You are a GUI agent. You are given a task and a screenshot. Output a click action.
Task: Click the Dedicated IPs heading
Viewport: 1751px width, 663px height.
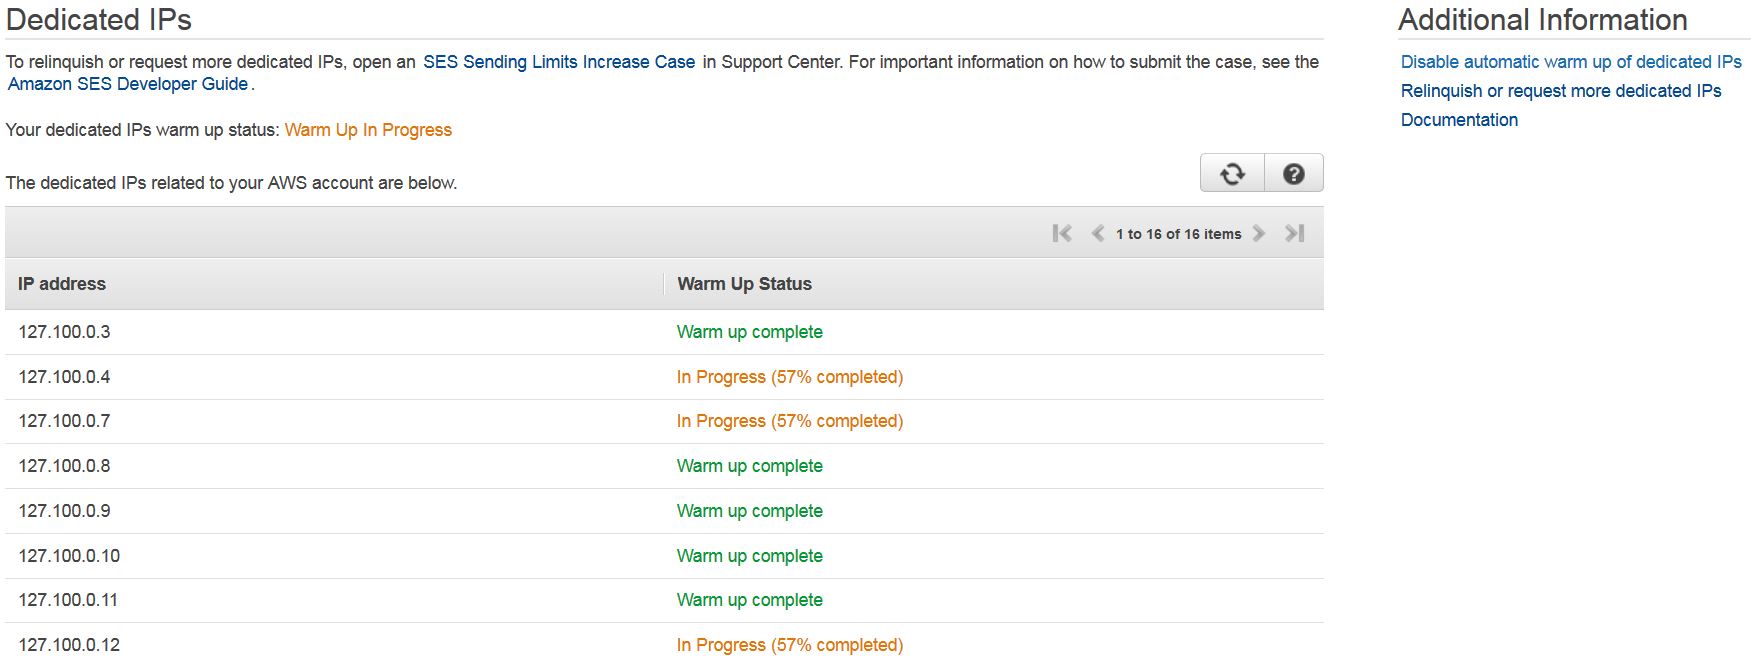pyautogui.click(x=99, y=20)
